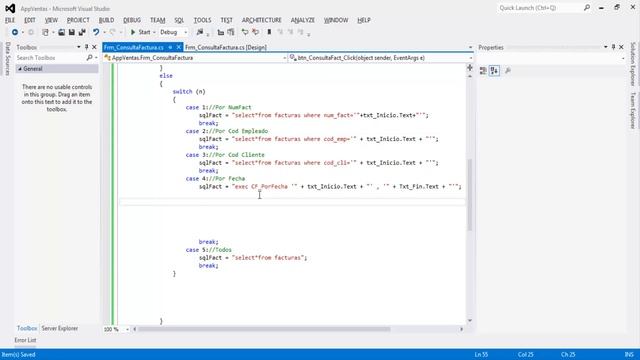
Task: Open the Error List panel tab
Action: pos(25,340)
